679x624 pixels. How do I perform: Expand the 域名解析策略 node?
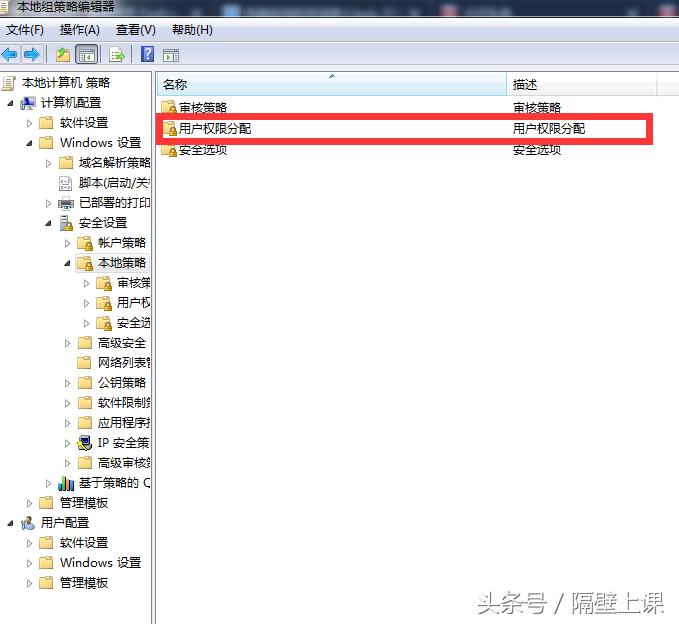(48, 163)
